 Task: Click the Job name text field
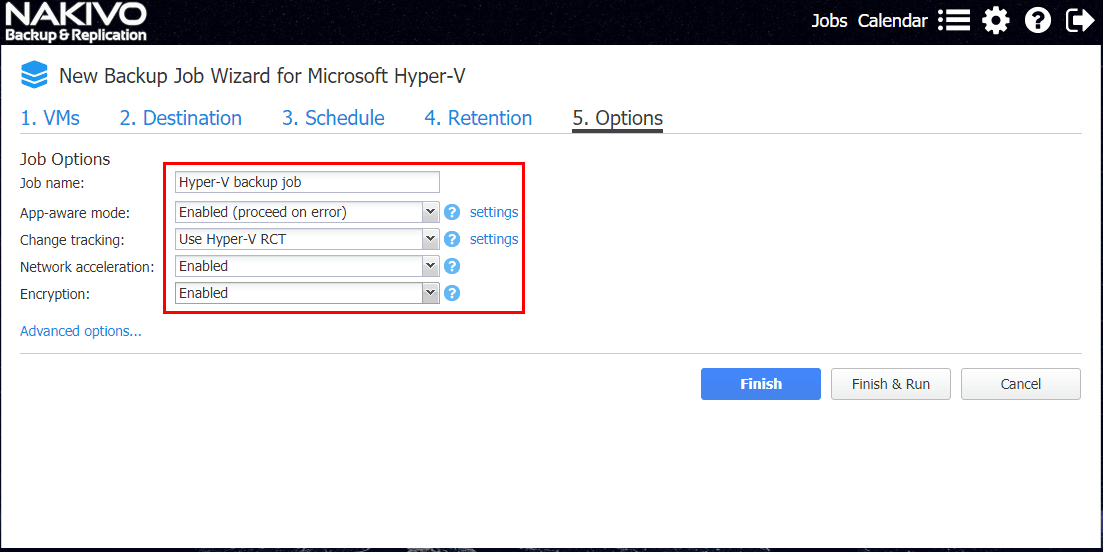pos(307,182)
